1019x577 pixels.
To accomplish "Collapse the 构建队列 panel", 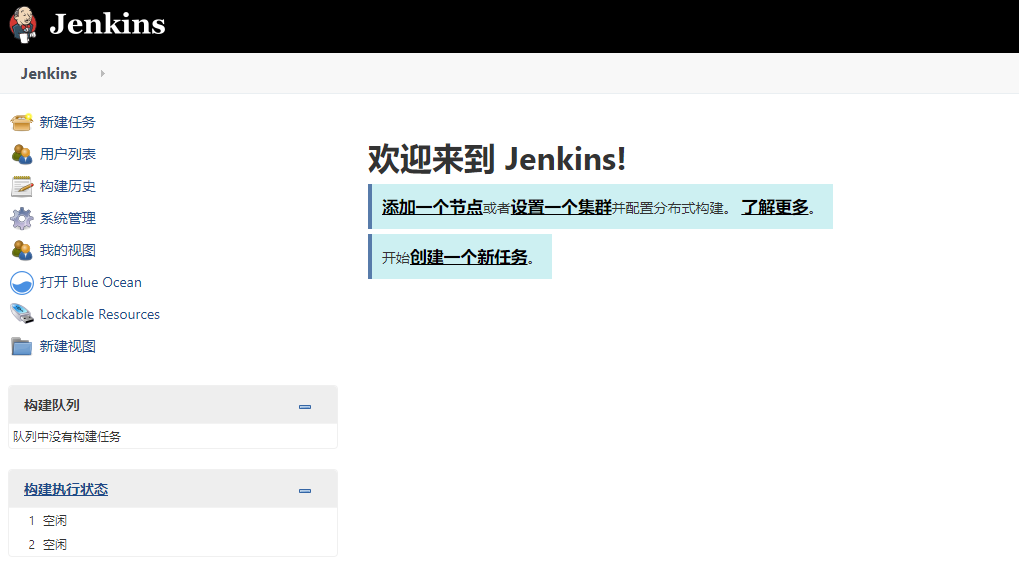I will pos(305,407).
